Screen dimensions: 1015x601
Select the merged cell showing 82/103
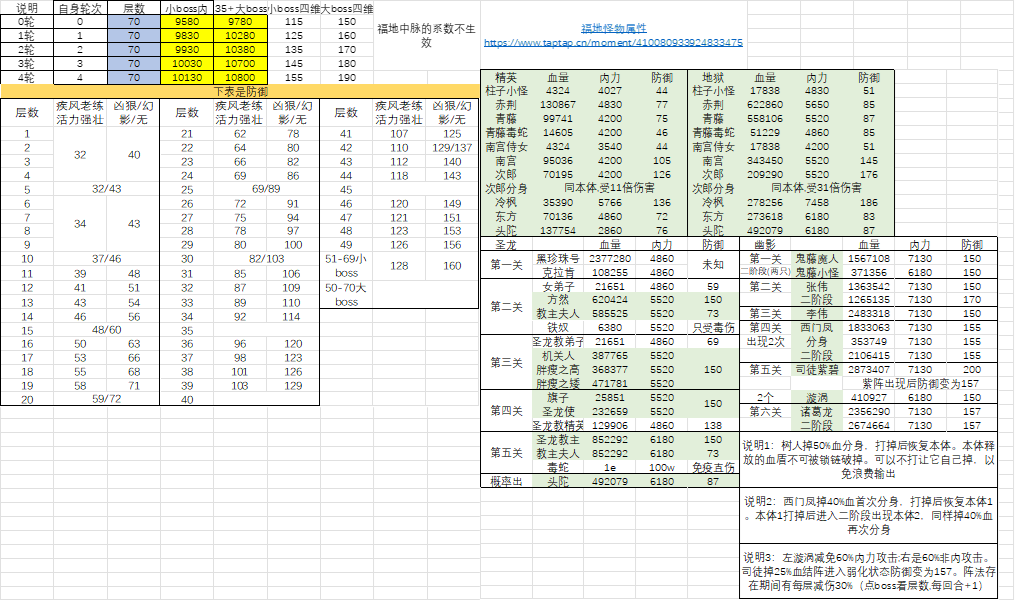click(266, 258)
